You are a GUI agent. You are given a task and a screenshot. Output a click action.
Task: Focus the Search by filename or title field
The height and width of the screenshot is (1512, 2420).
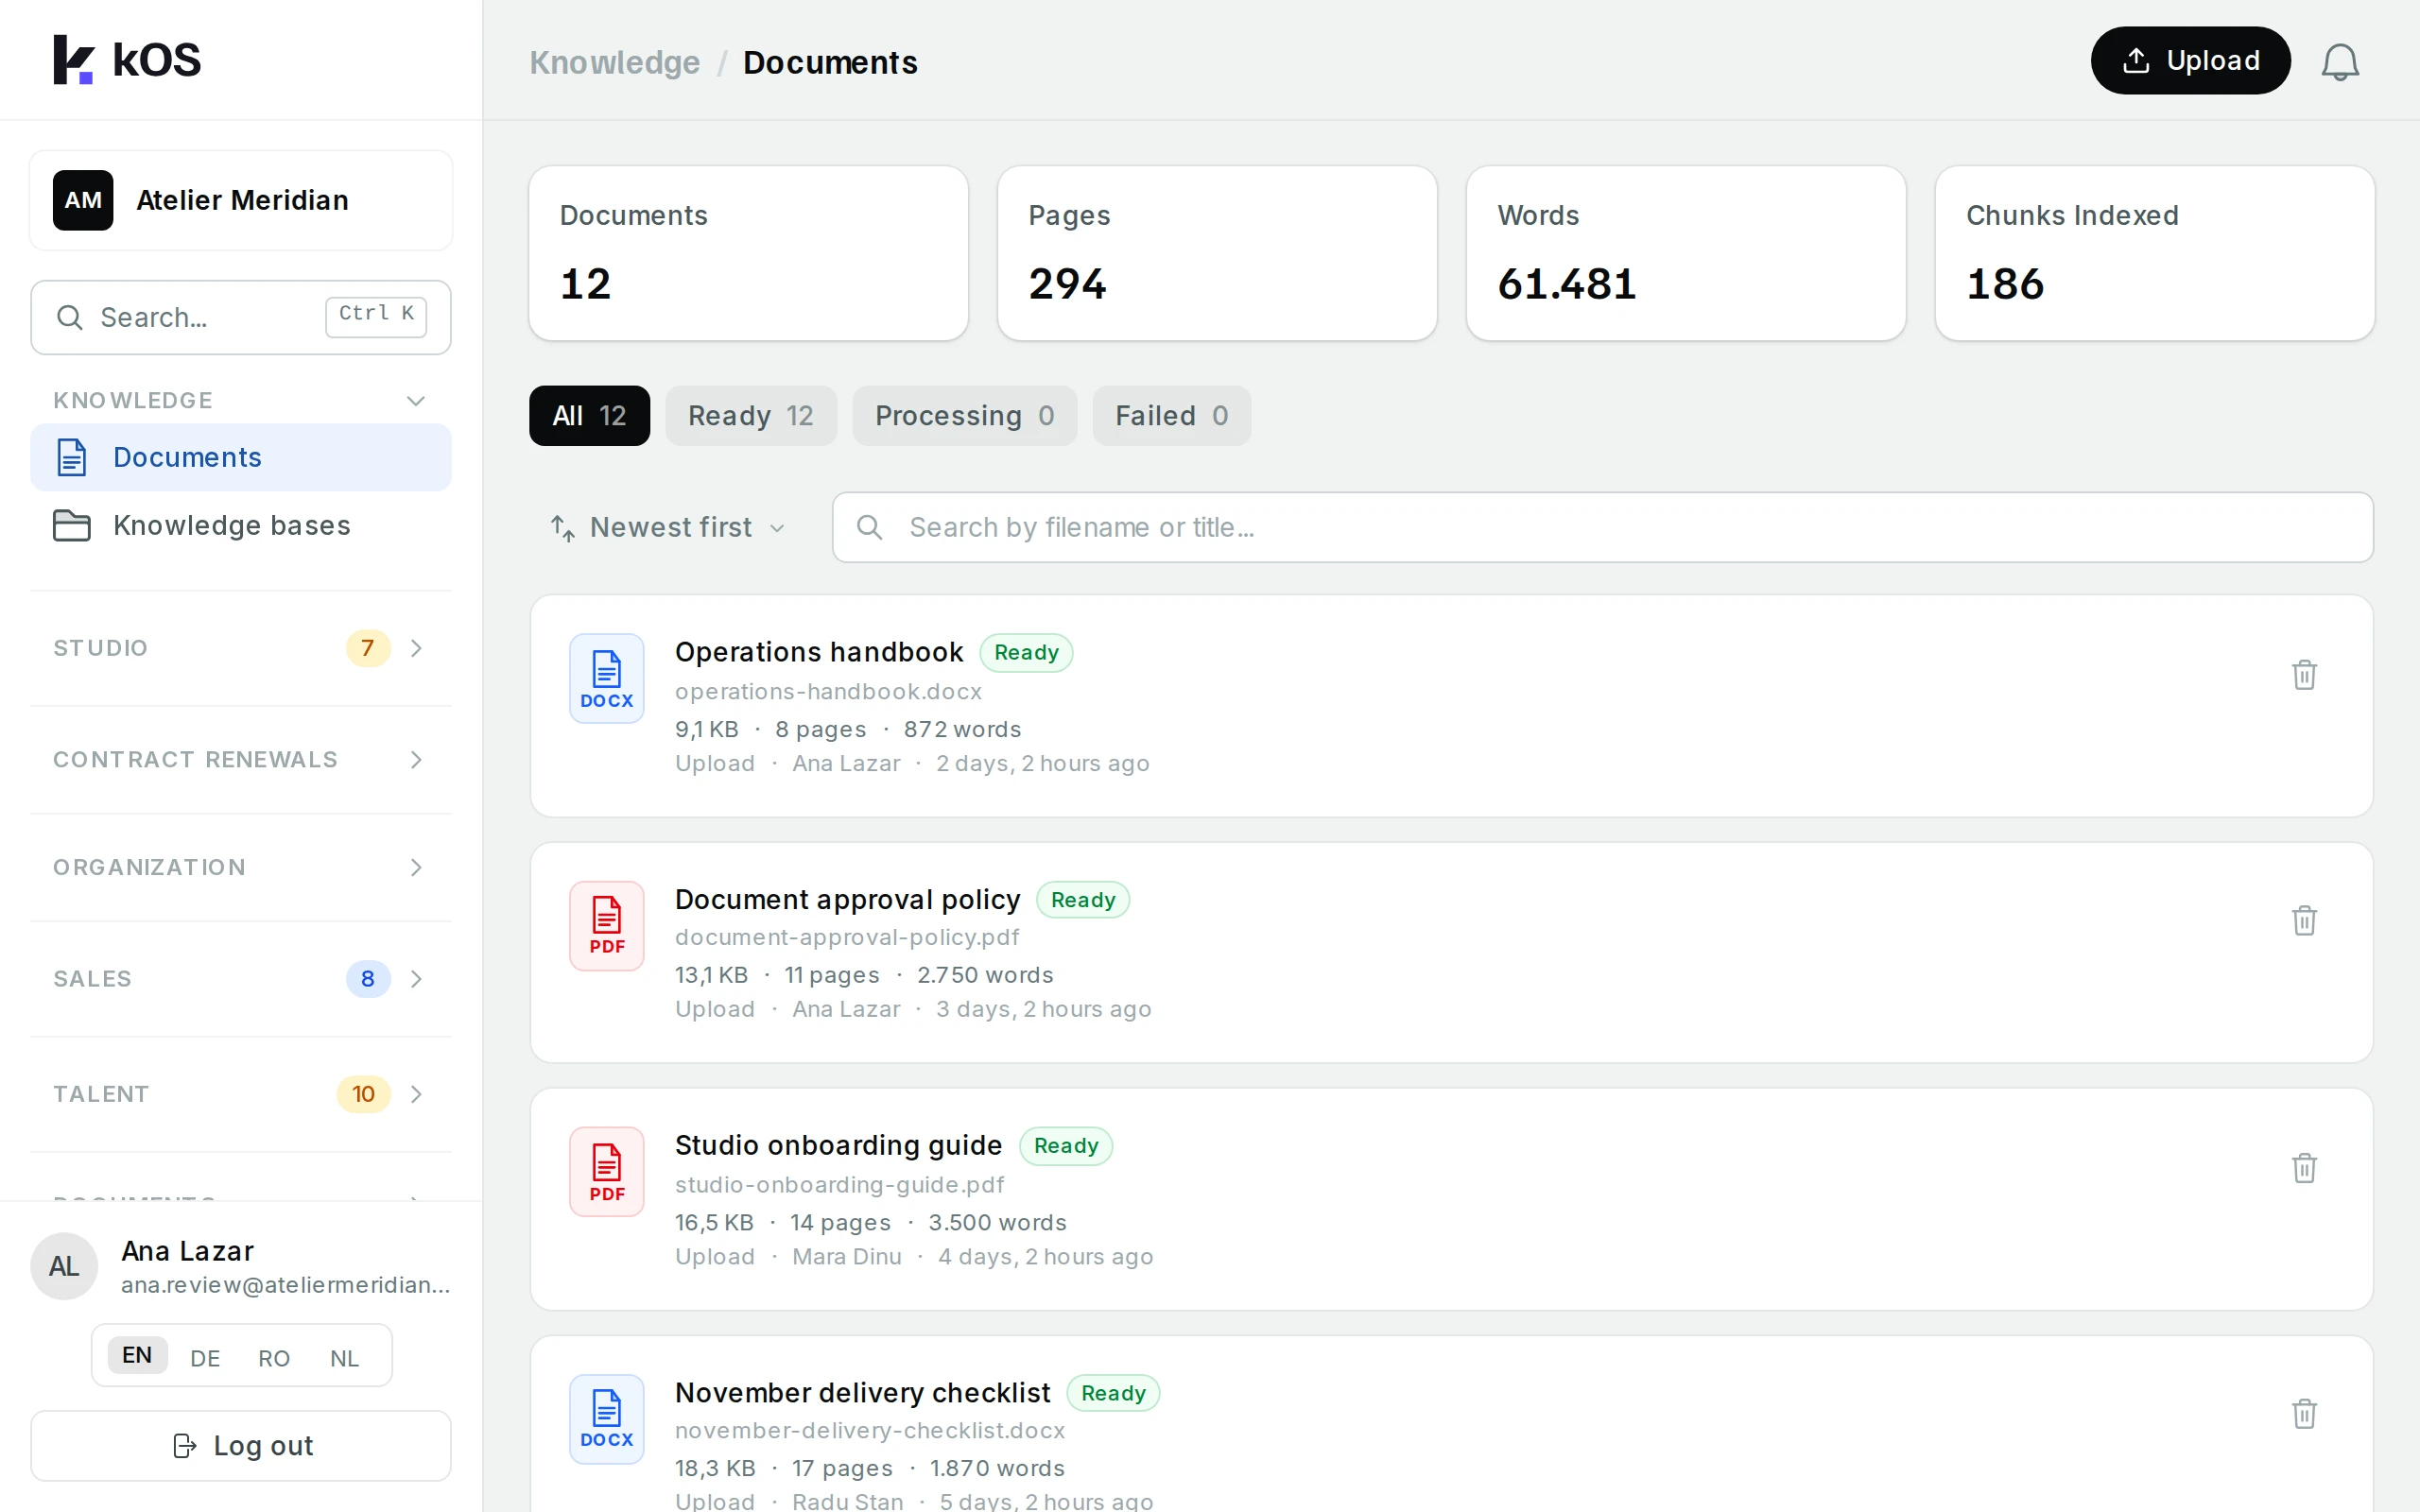tap(1602, 527)
